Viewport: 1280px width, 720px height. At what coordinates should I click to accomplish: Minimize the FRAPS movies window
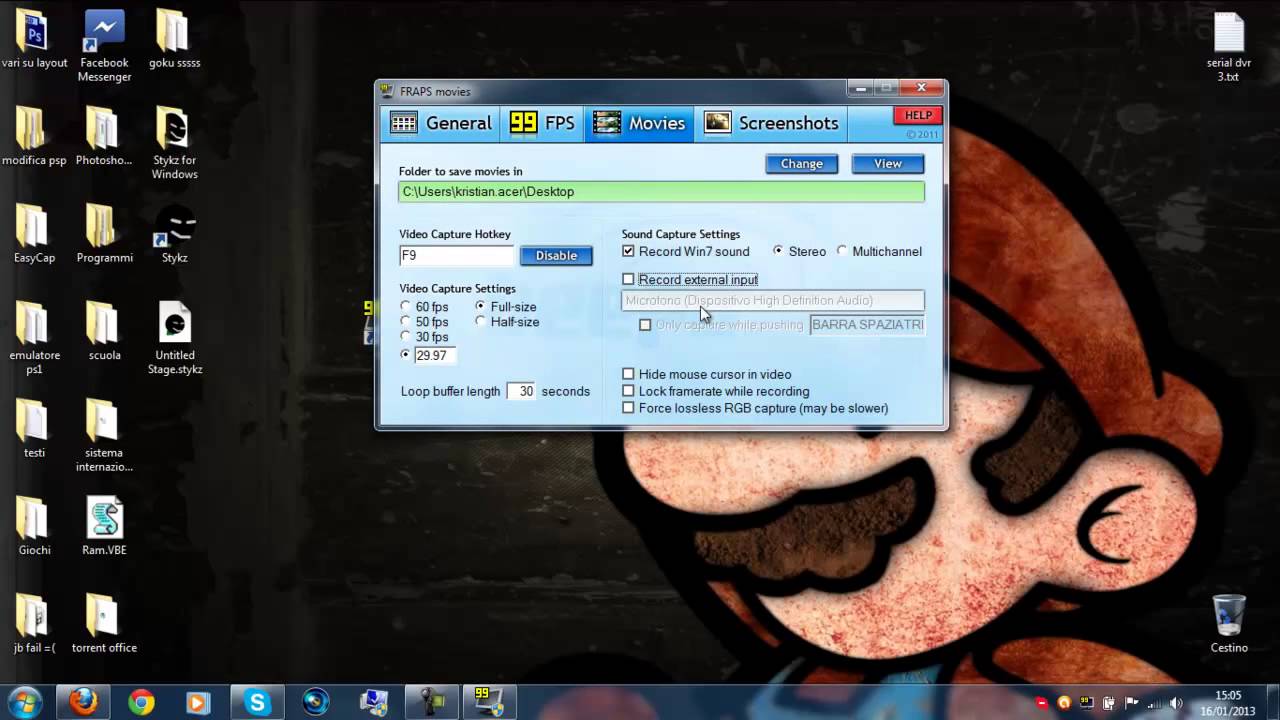860,88
